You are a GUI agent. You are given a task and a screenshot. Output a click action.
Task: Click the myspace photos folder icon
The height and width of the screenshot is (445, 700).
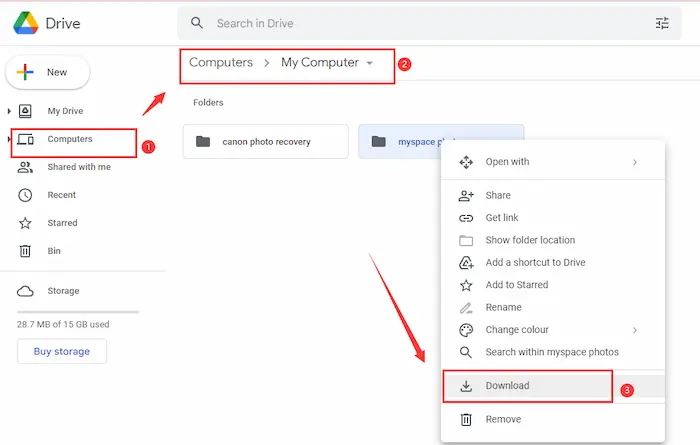(x=379, y=141)
